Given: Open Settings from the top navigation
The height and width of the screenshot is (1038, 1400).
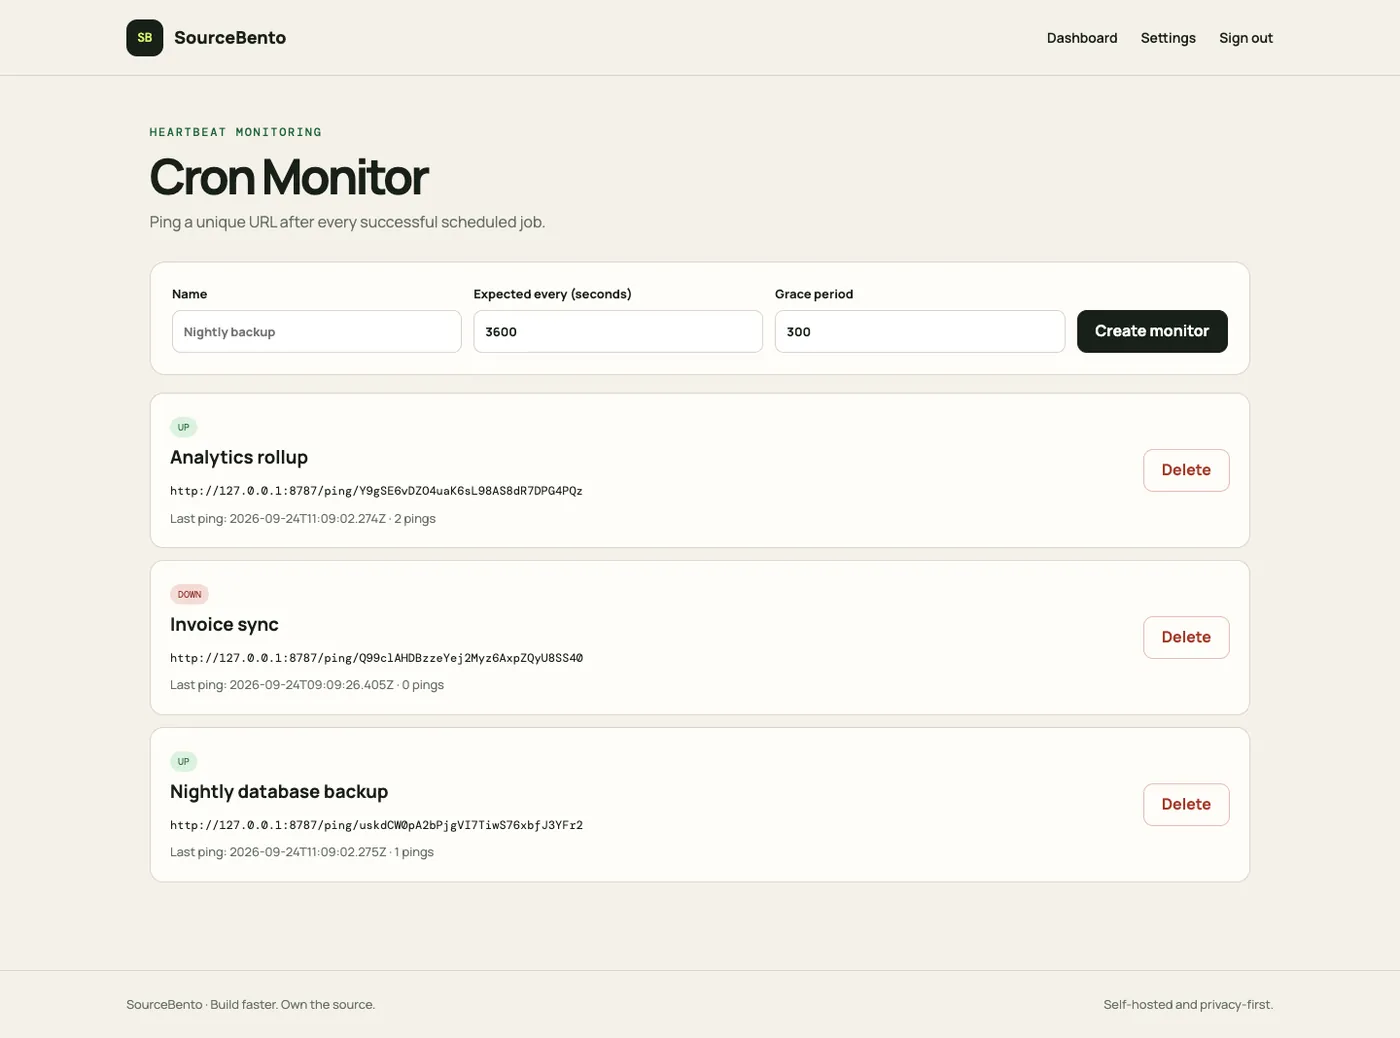Looking at the screenshot, I should click(x=1168, y=38).
